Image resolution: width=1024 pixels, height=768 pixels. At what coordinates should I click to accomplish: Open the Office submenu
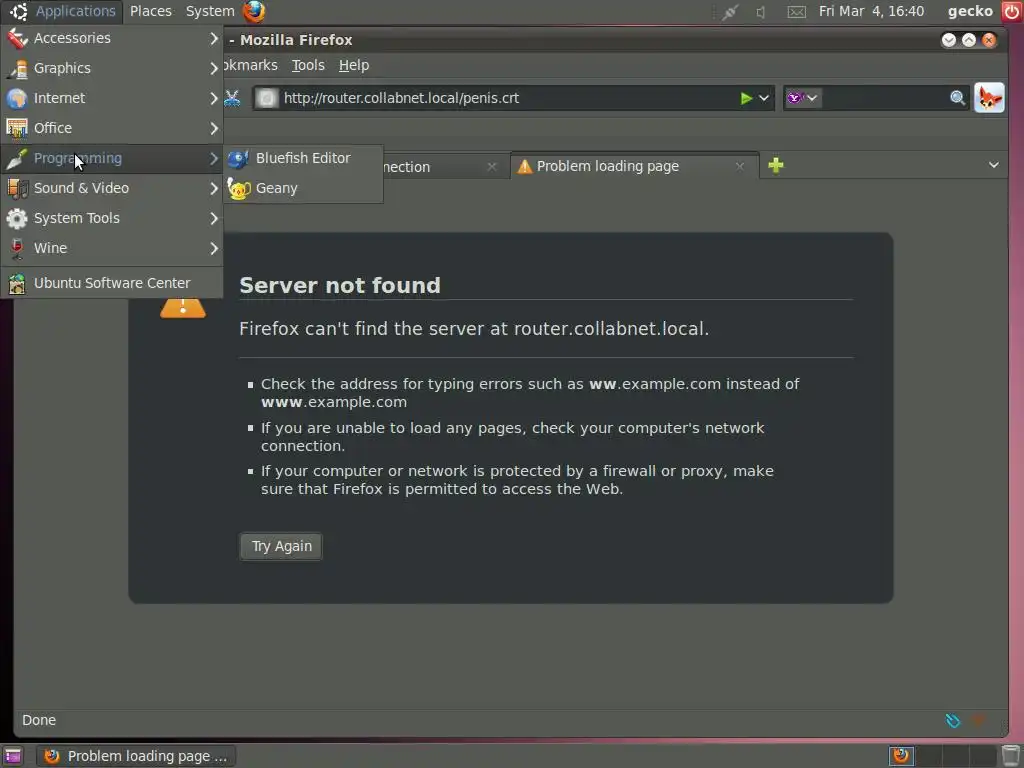pyautogui.click(x=112, y=128)
